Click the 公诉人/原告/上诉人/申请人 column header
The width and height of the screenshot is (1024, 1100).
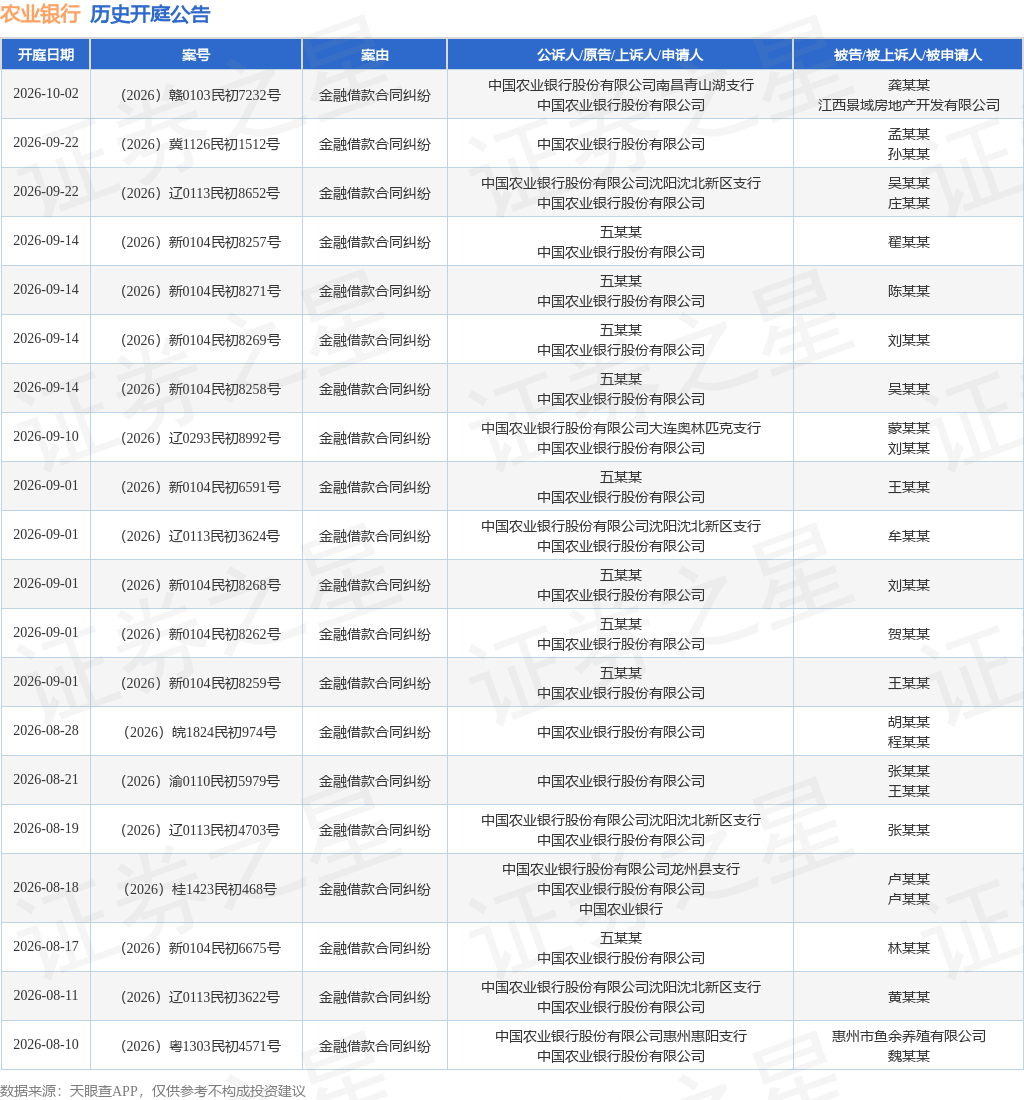coord(620,55)
